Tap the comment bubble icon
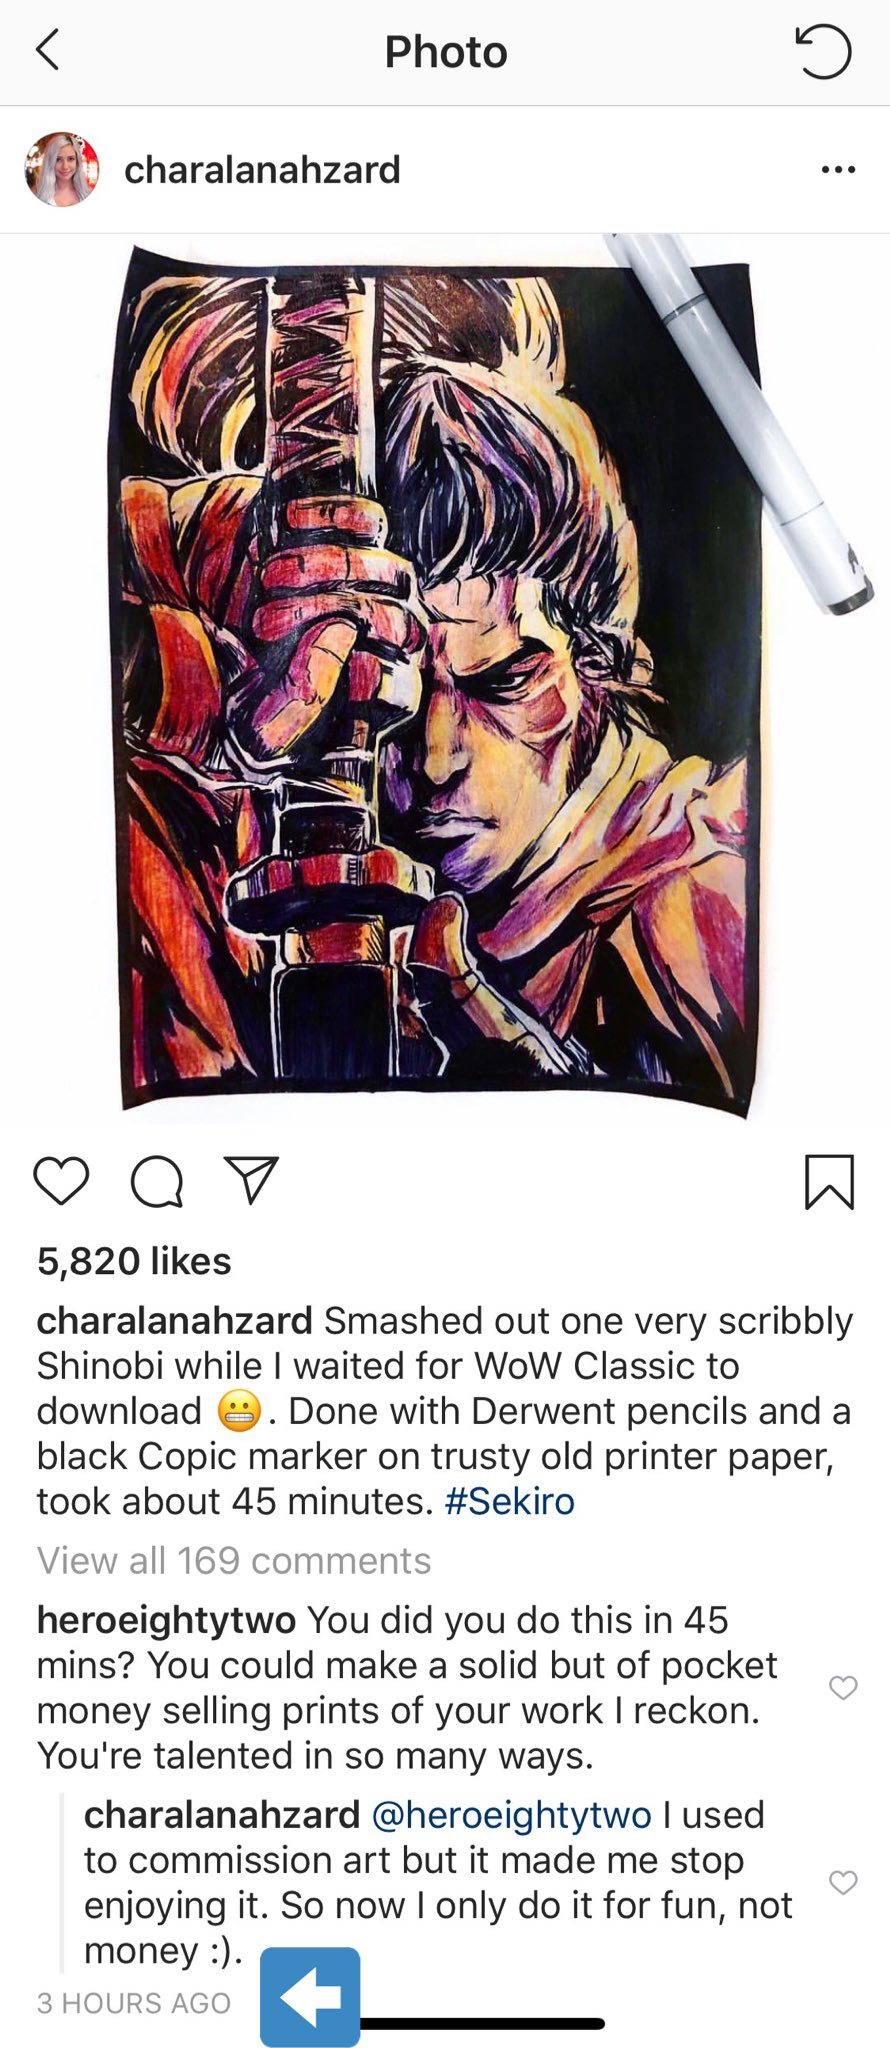 click(157, 1182)
